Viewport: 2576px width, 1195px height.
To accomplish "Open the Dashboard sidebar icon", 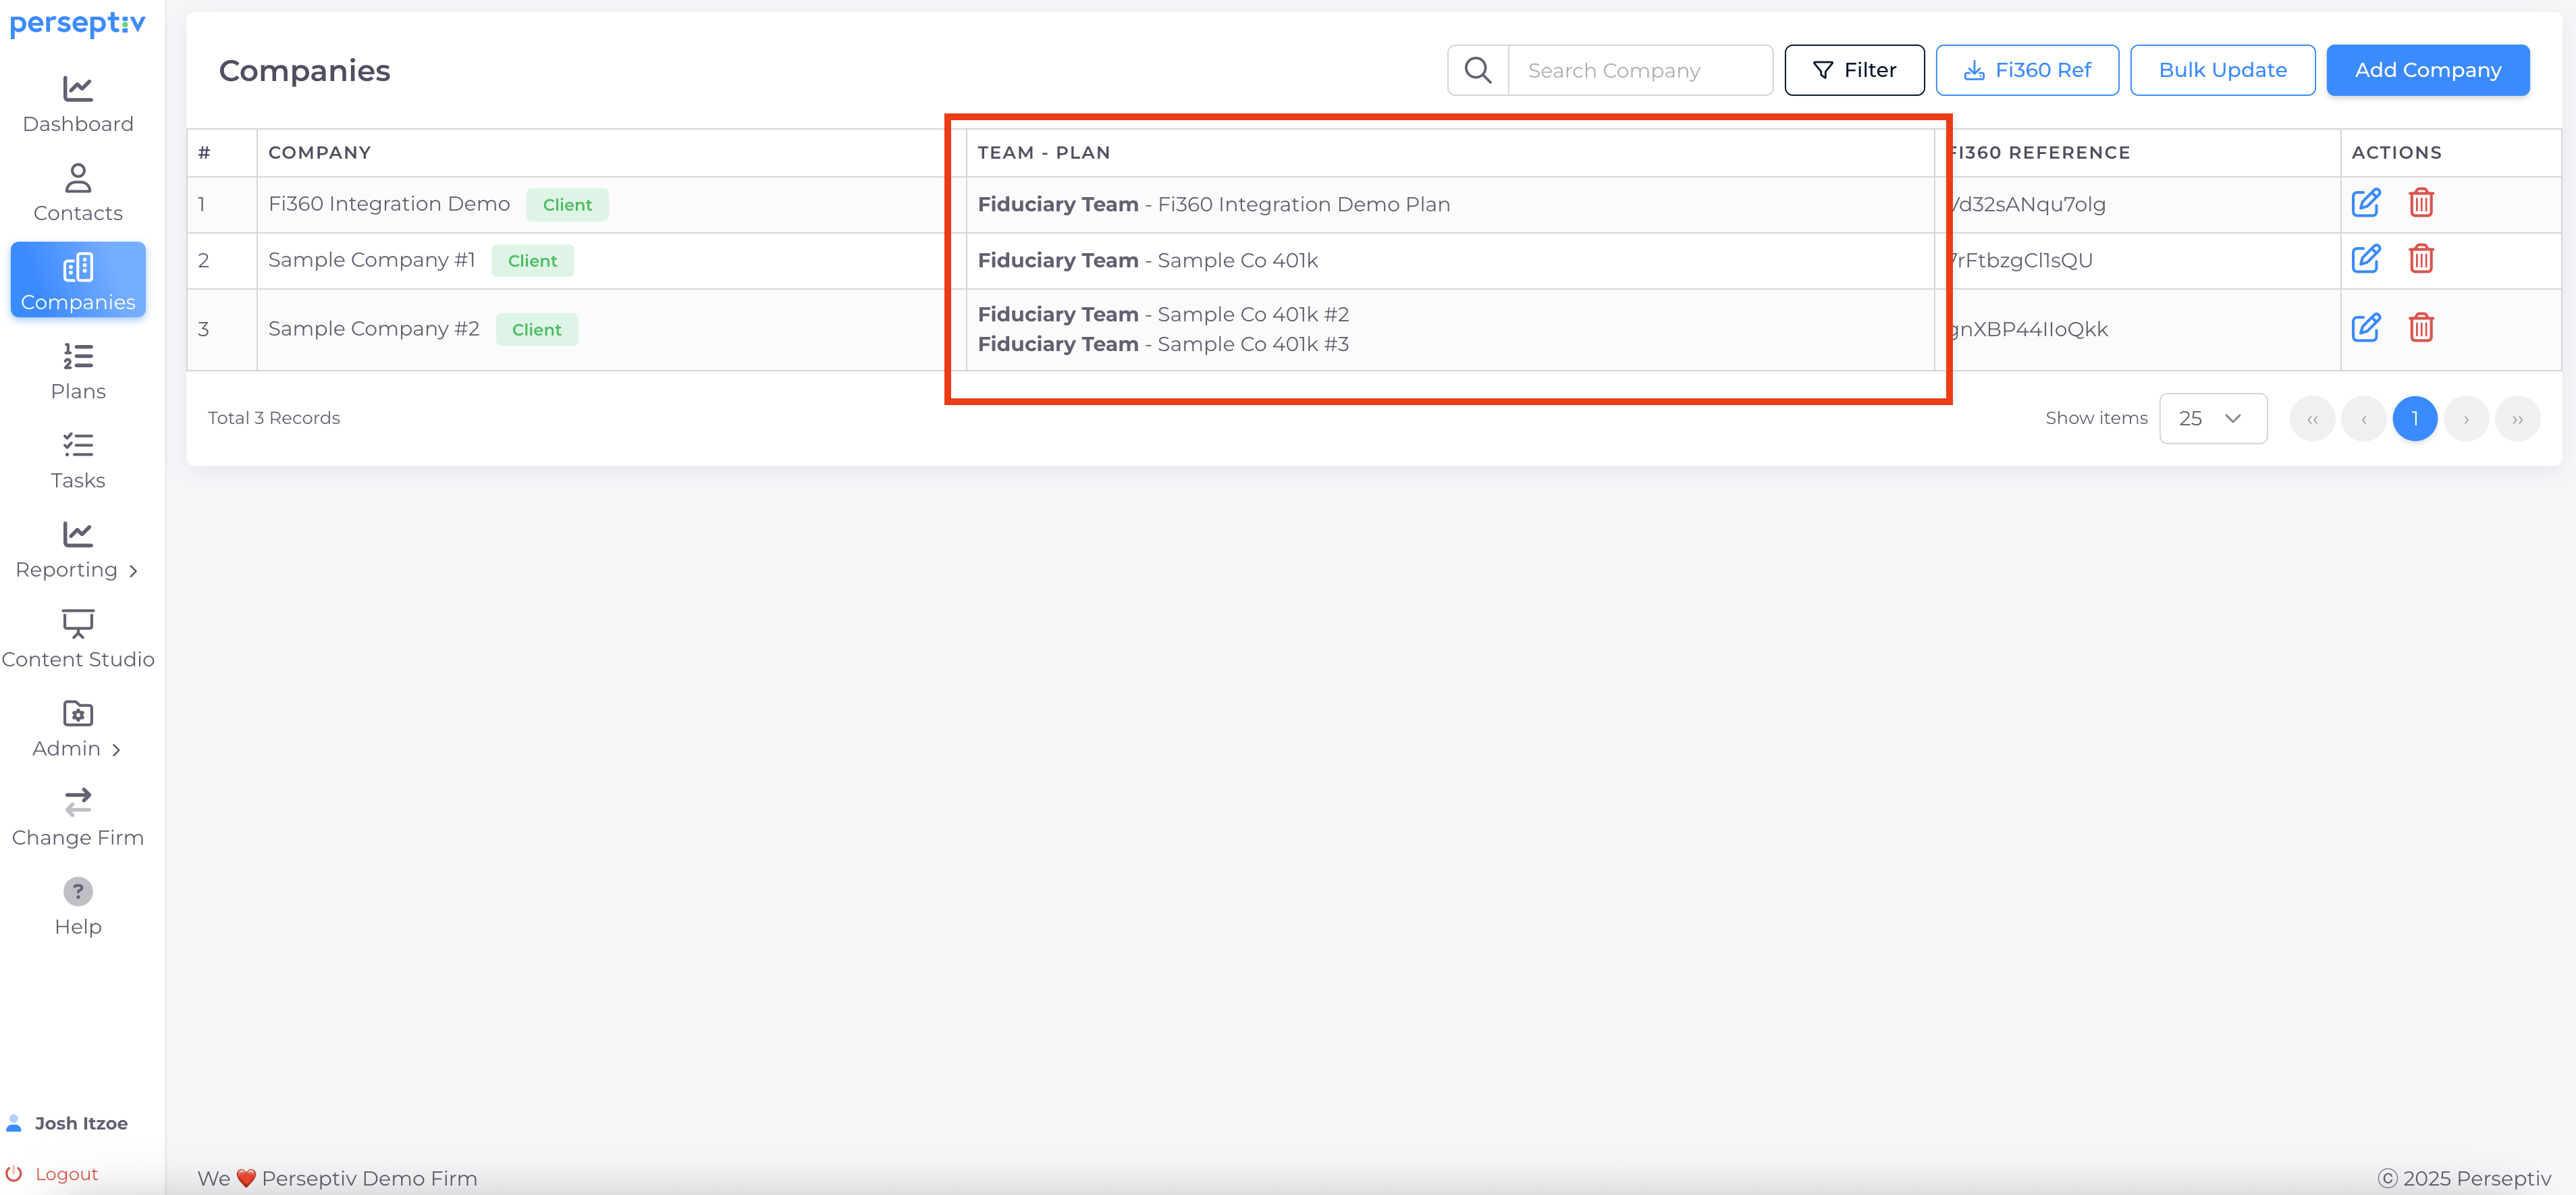I will pos(78,90).
